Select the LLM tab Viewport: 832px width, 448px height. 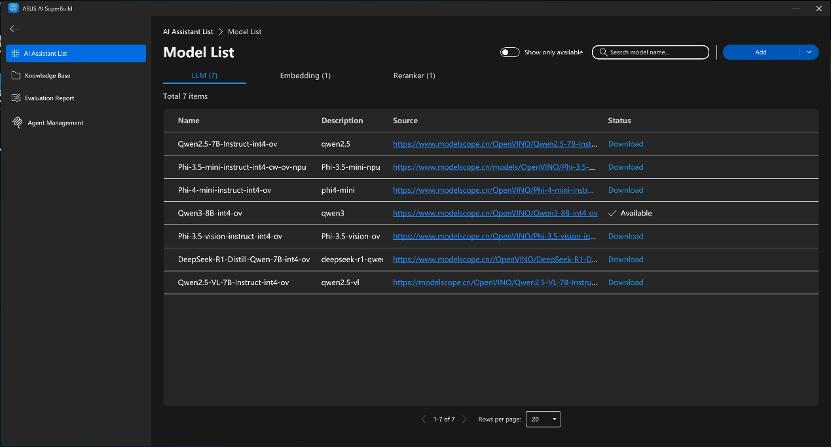[x=204, y=76]
